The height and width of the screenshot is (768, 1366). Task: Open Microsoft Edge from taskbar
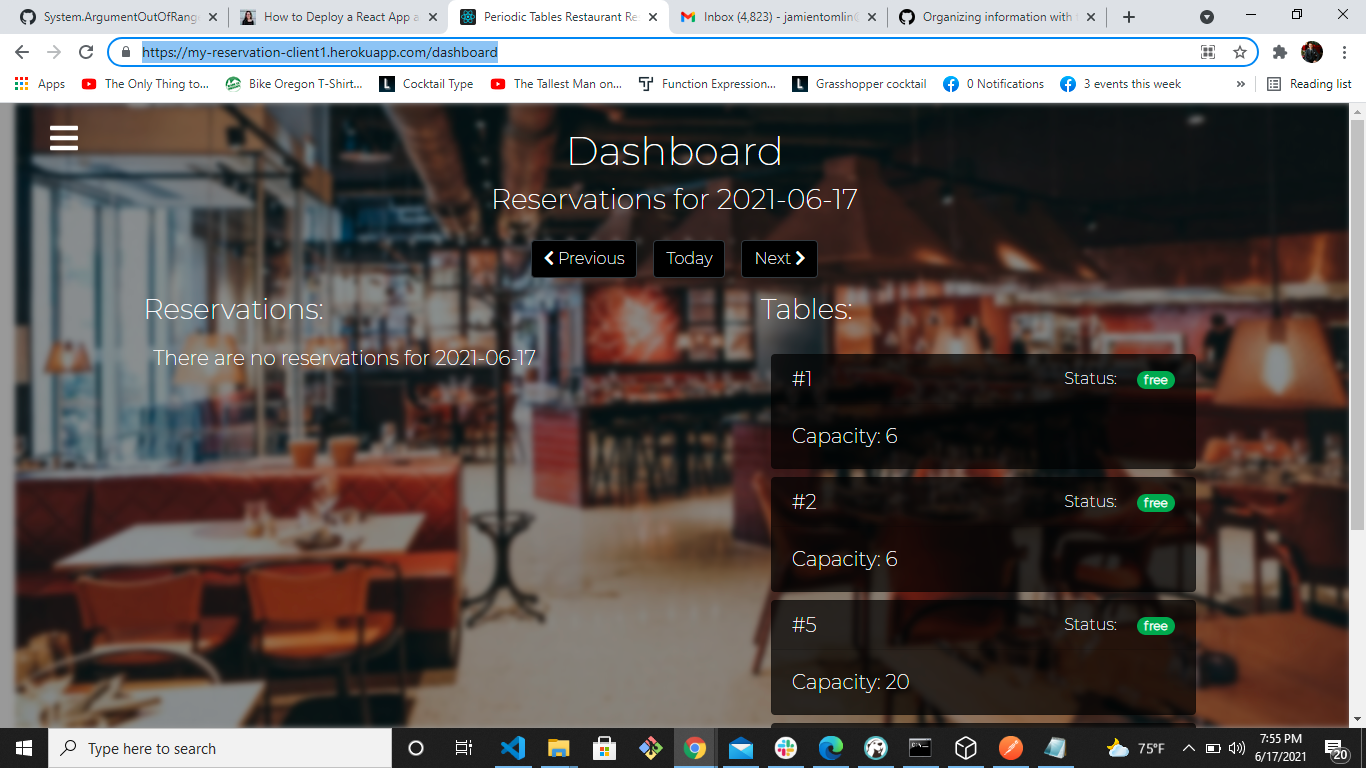[831, 748]
